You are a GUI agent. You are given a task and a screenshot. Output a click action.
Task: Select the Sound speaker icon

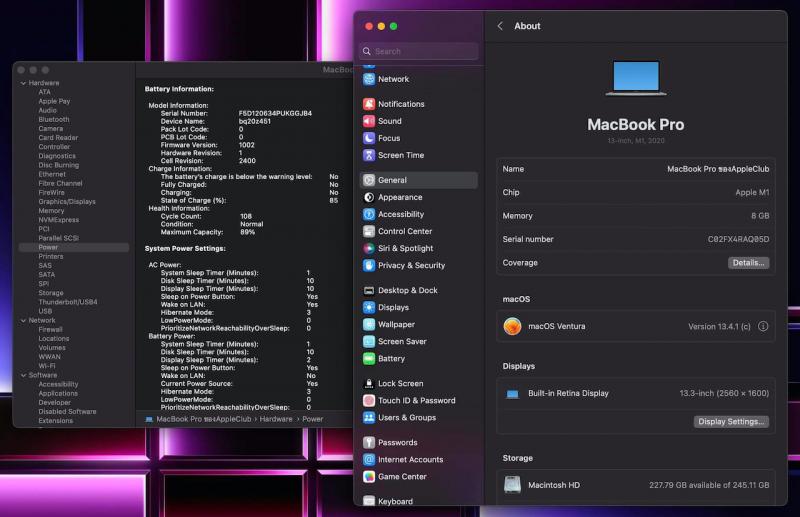click(x=369, y=121)
